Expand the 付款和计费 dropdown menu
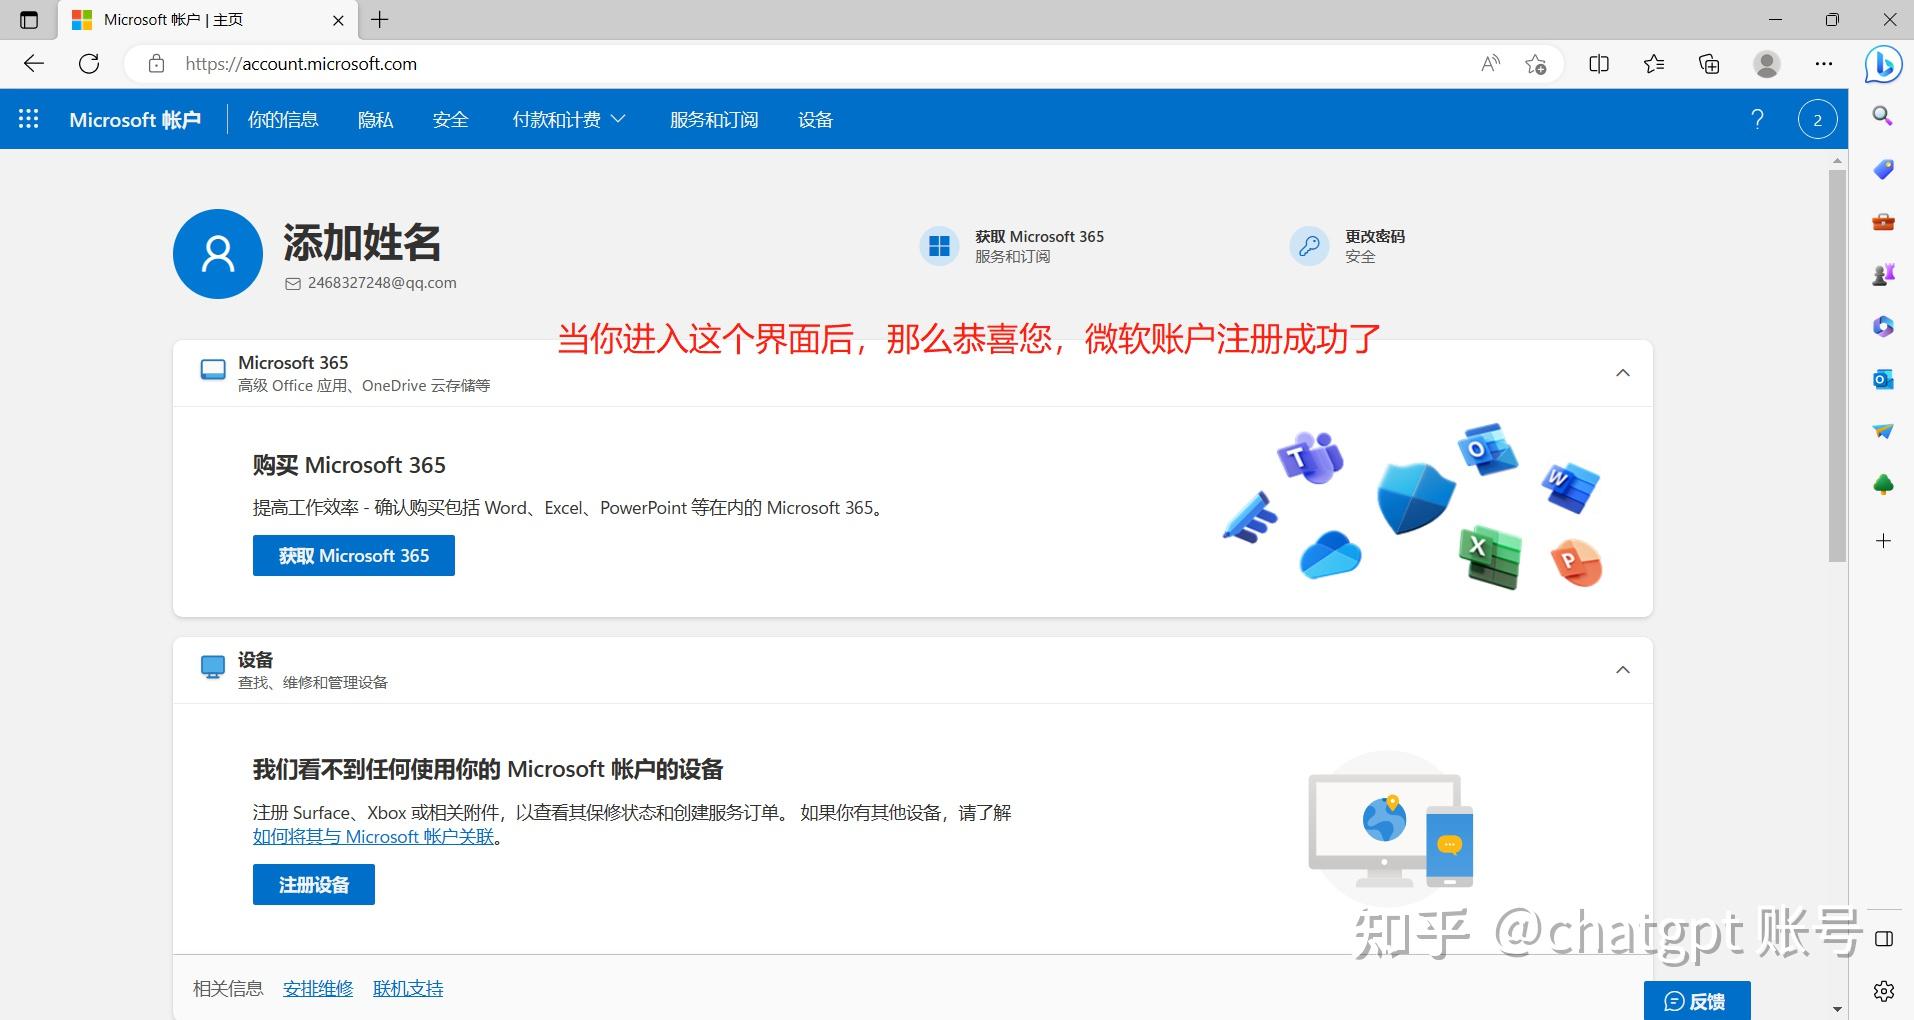The image size is (1914, 1020). [569, 120]
